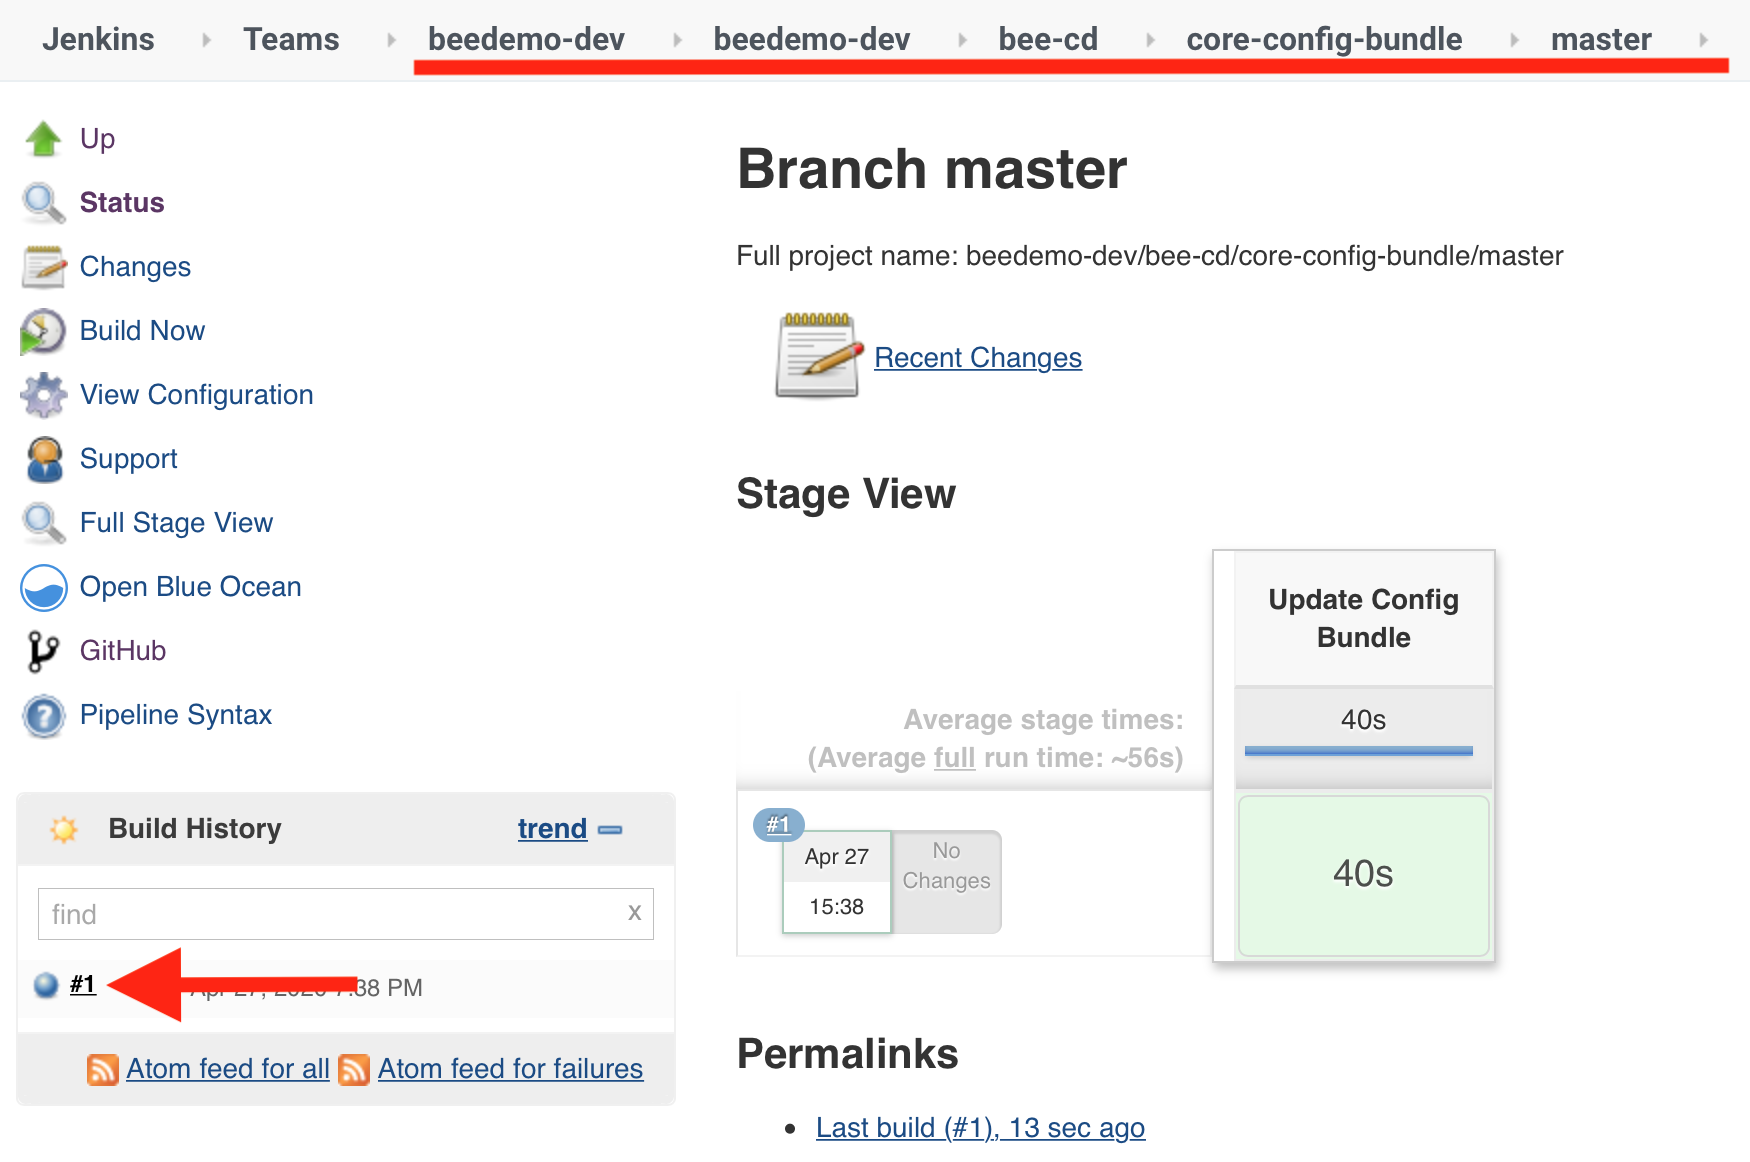Open Pipeline Syntax
The width and height of the screenshot is (1750, 1162).
(x=175, y=715)
